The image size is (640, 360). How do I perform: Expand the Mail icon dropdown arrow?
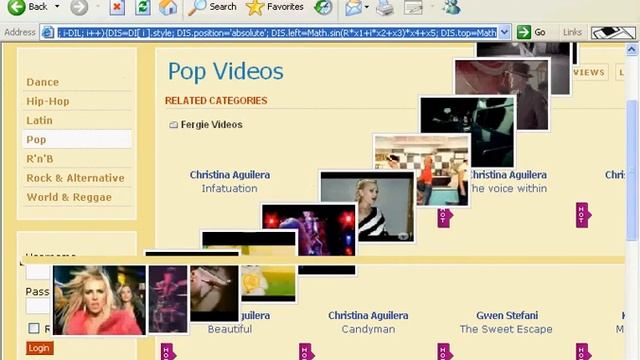[x=367, y=7]
